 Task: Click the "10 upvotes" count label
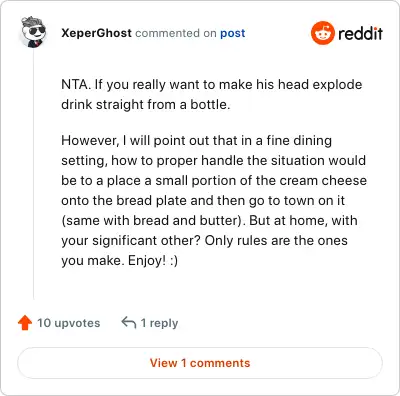click(x=68, y=323)
